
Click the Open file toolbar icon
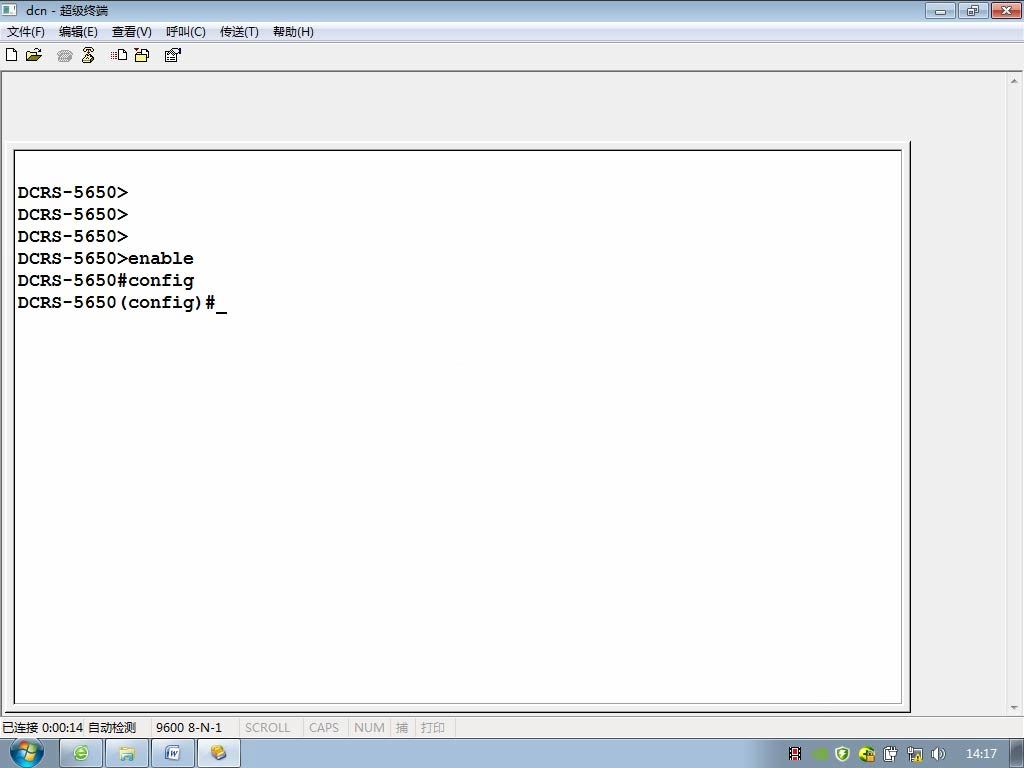click(34, 55)
